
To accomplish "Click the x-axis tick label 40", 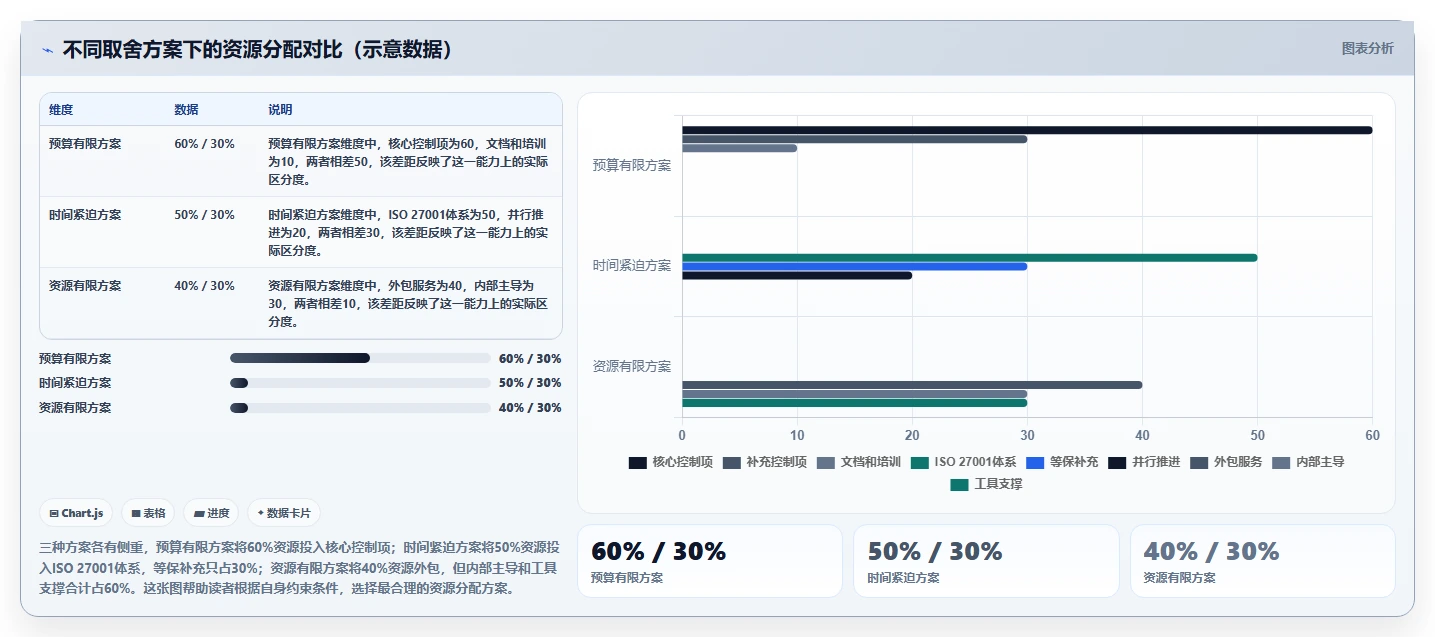I will pos(1142,436).
